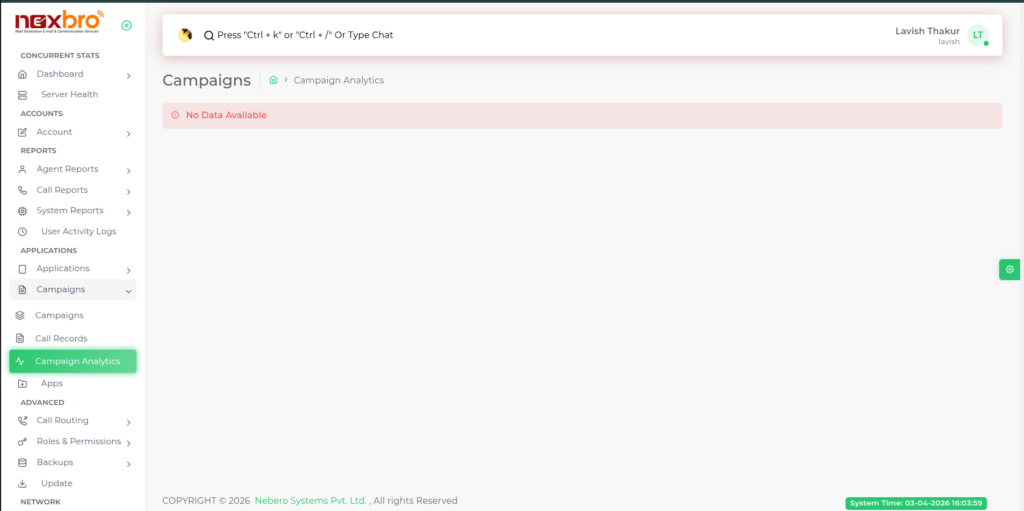Click the theme toggle icon in search bar
1024x511 pixels.
[x=185, y=35]
